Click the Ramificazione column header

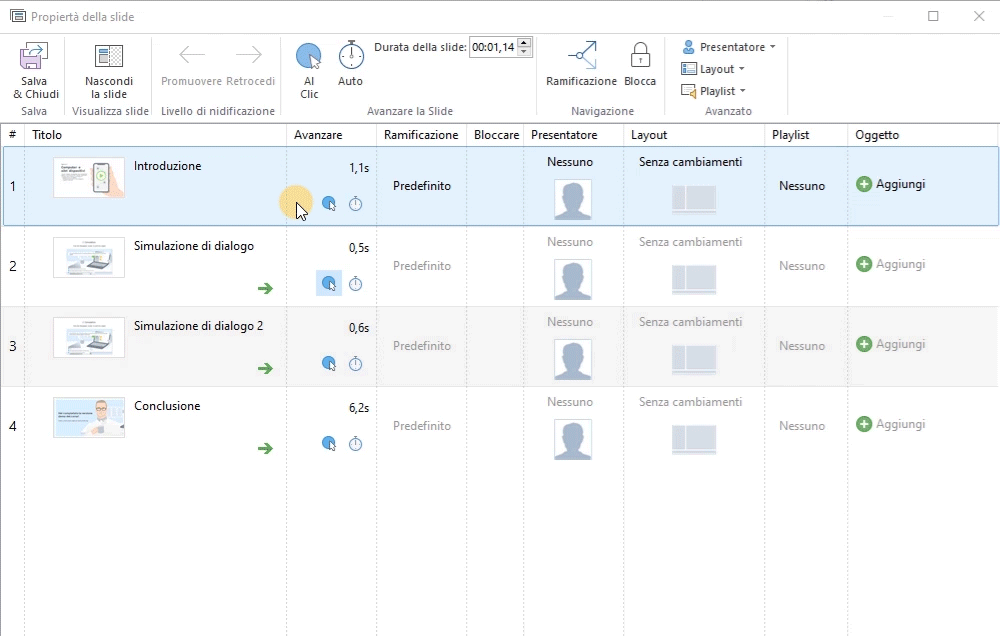click(x=420, y=135)
